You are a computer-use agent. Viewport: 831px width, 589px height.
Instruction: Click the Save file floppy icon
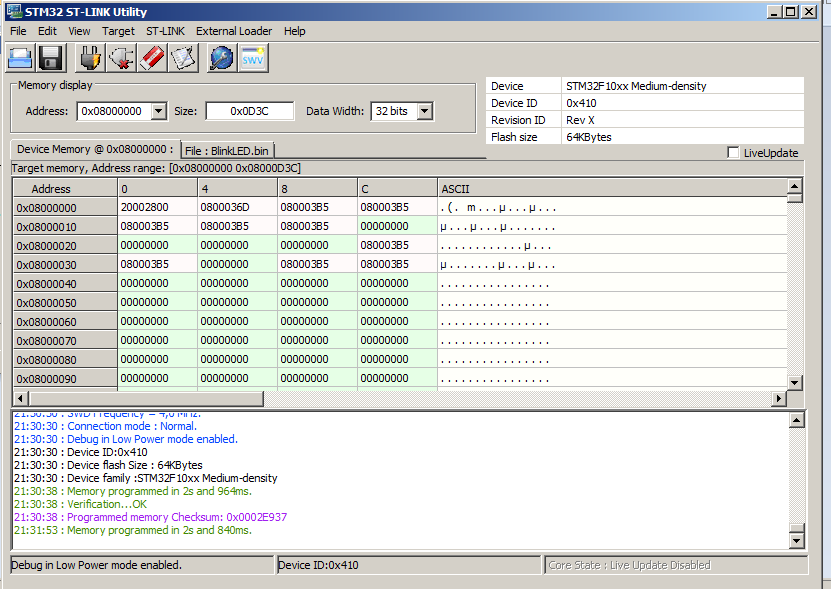51,58
